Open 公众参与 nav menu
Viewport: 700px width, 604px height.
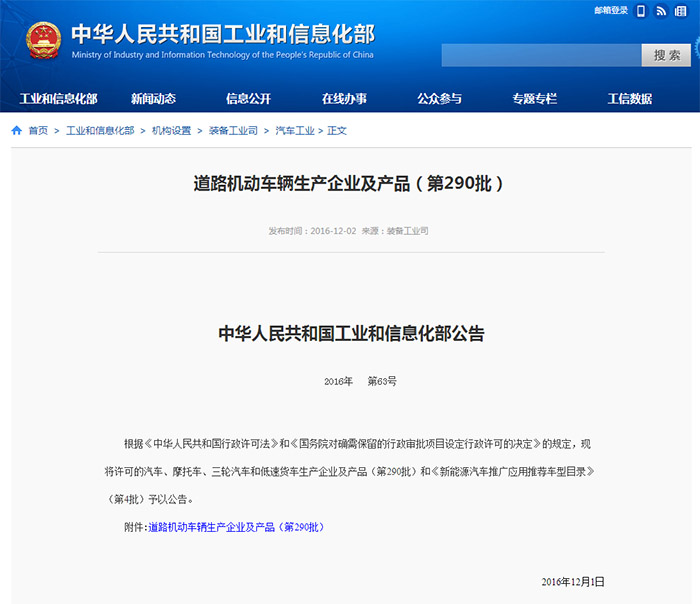coord(440,99)
